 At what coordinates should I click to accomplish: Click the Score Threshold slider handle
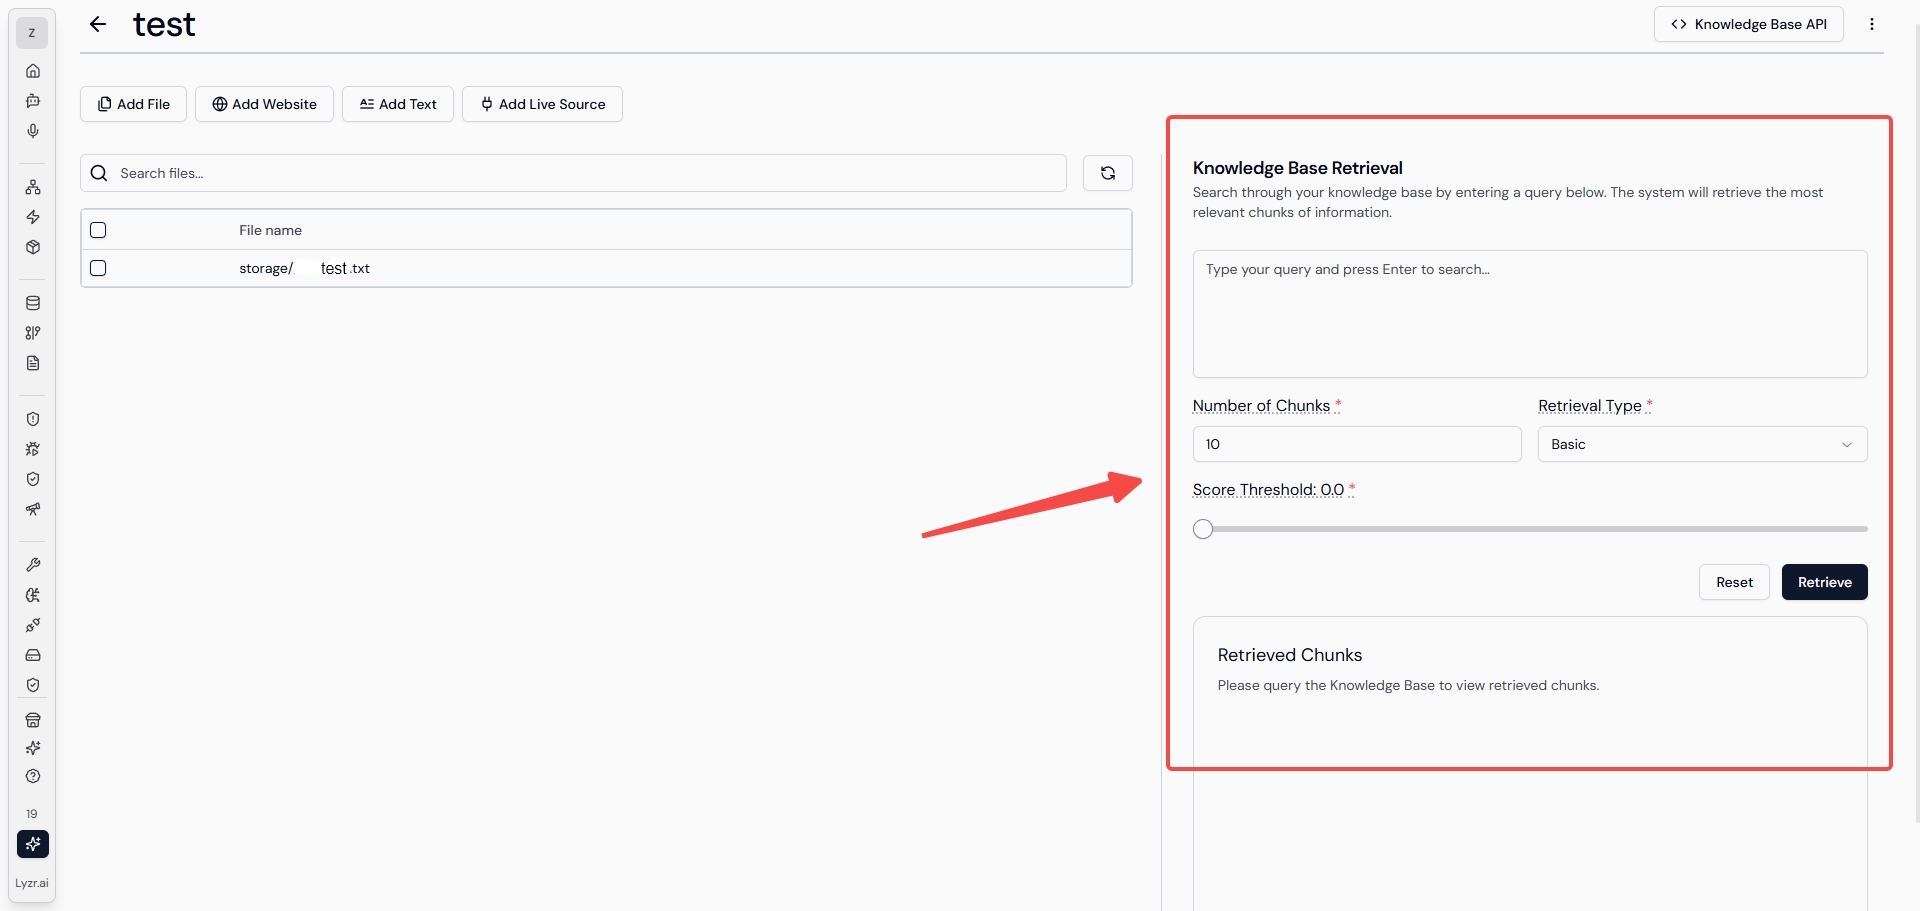(1203, 529)
